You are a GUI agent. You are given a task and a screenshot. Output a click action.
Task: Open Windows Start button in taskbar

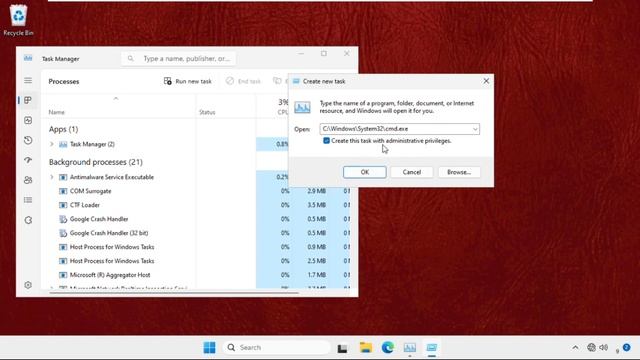209,347
